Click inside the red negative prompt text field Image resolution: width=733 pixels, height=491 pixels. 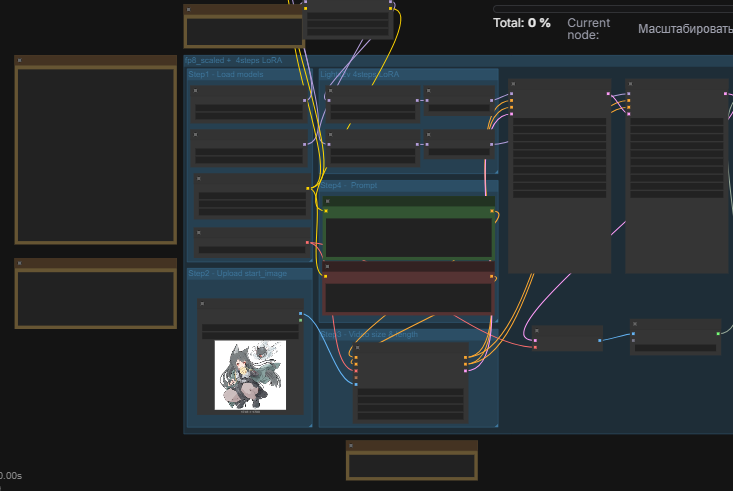pyautogui.click(x=408, y=298)
